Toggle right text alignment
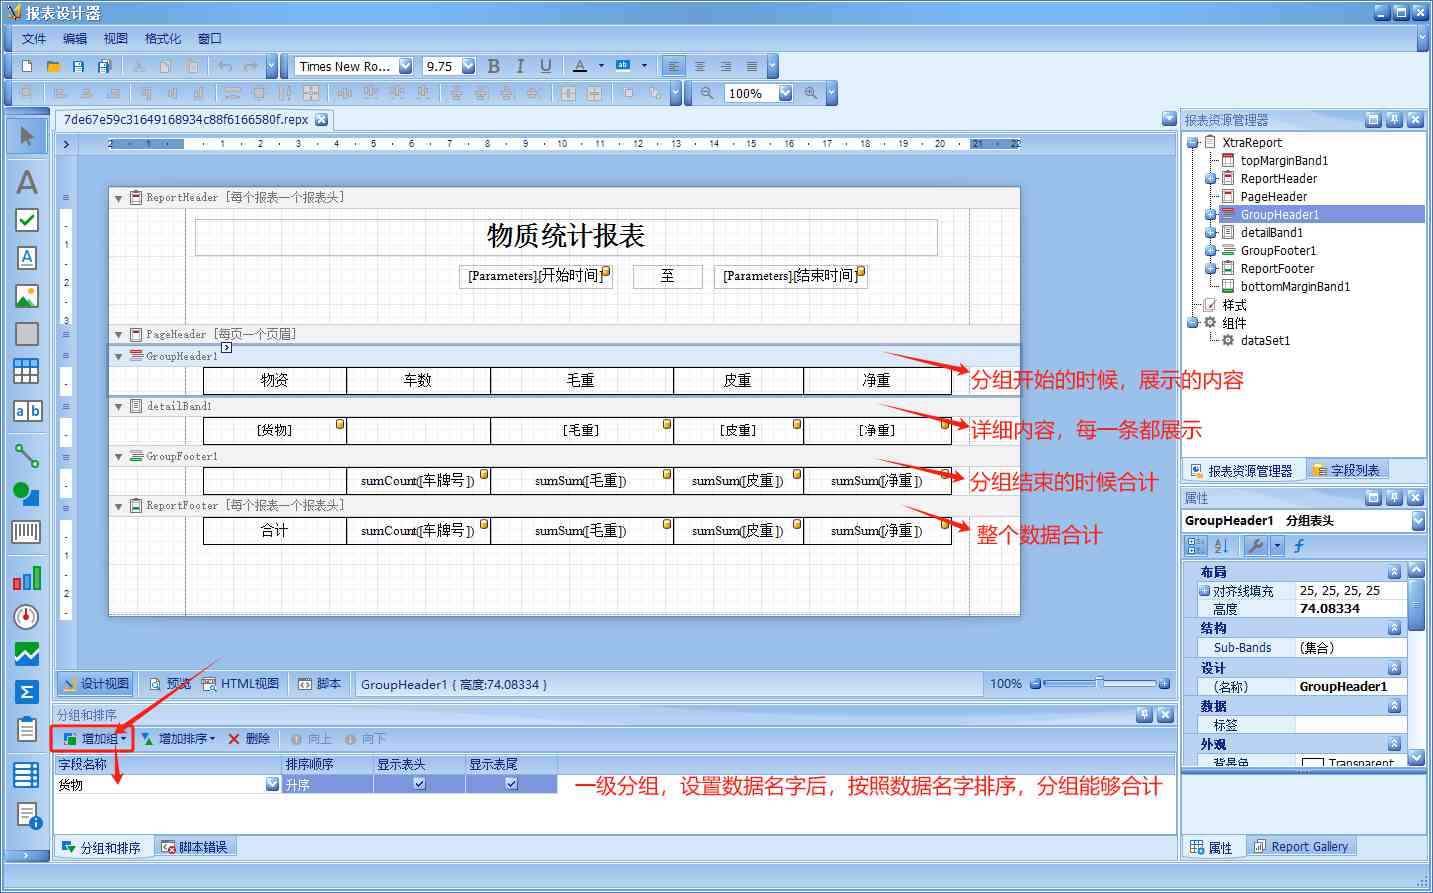 click(726, 67)
